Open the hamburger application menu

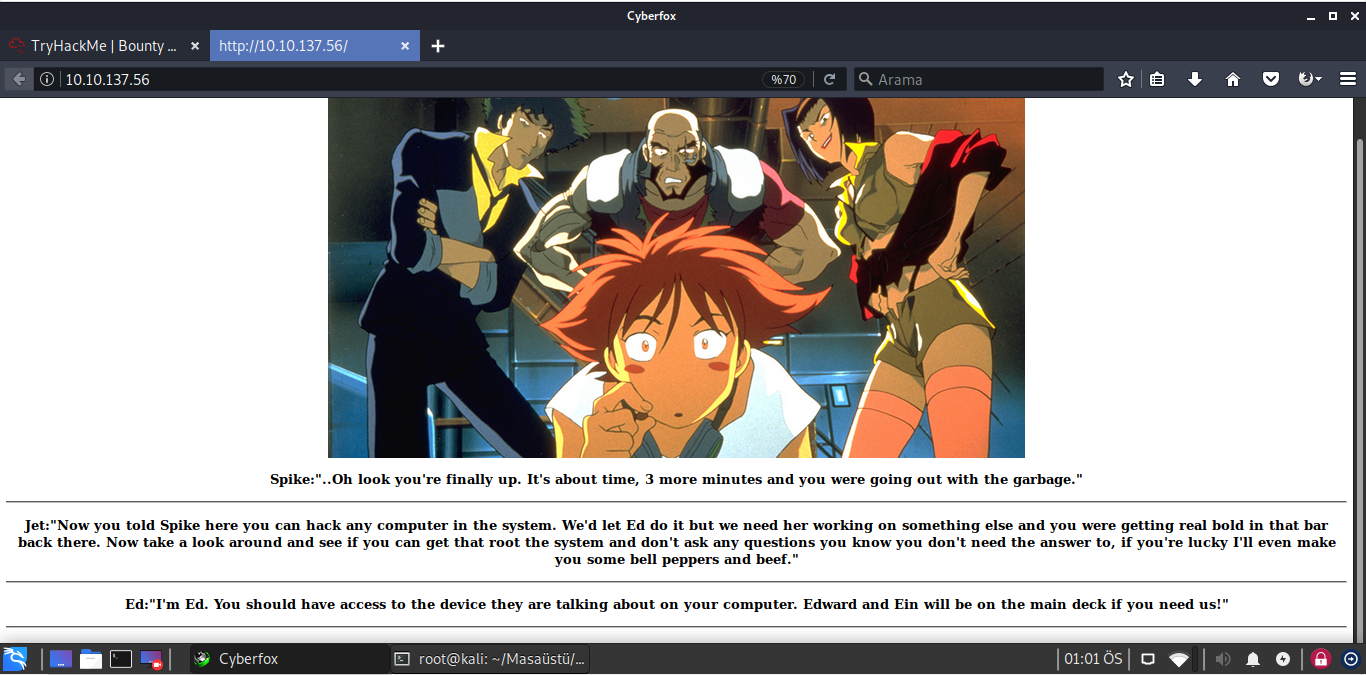1347,79
